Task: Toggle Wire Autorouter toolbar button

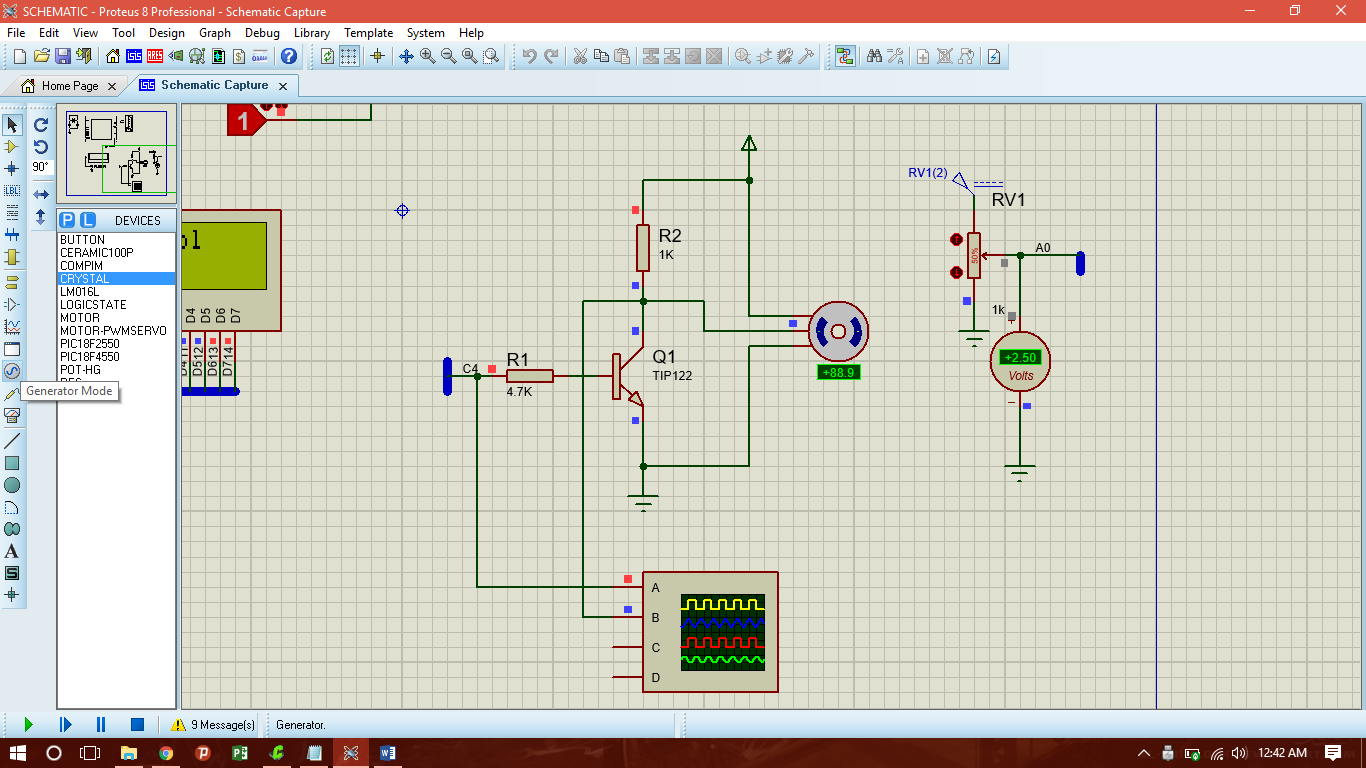Action: tap(845, 56)
